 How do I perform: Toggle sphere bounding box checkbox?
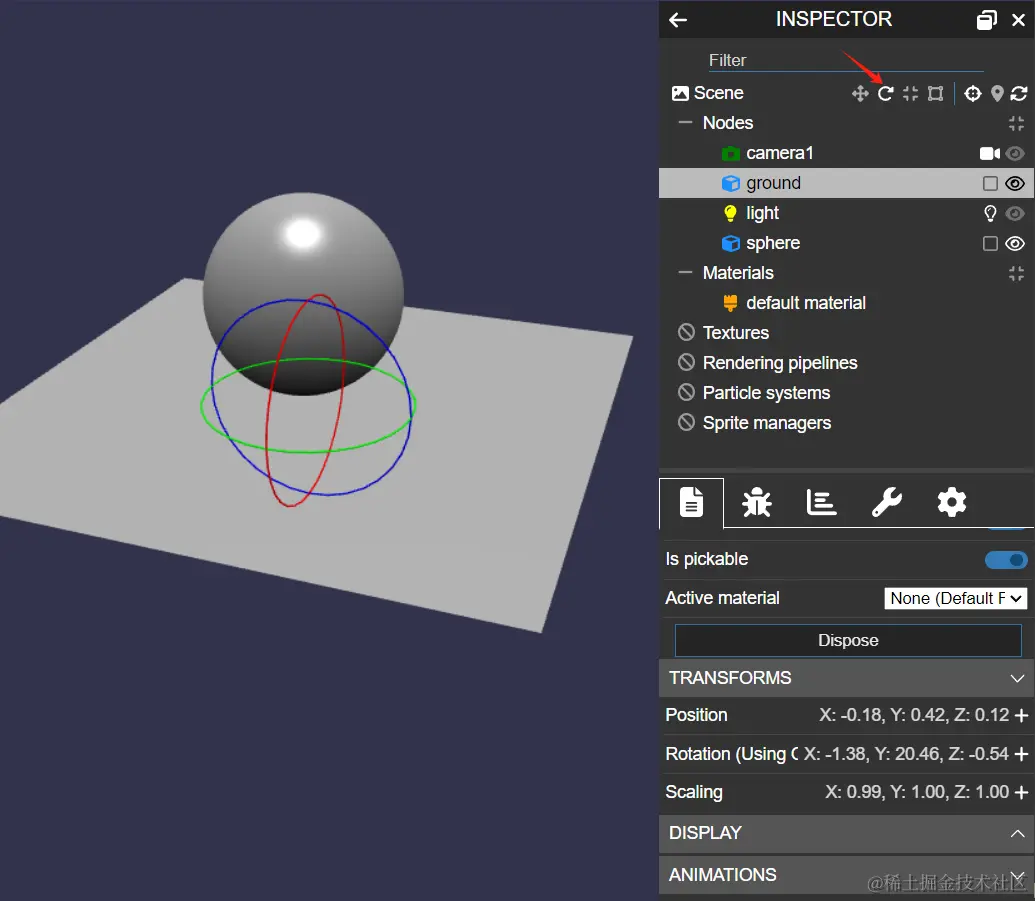(x=990, y=244)
